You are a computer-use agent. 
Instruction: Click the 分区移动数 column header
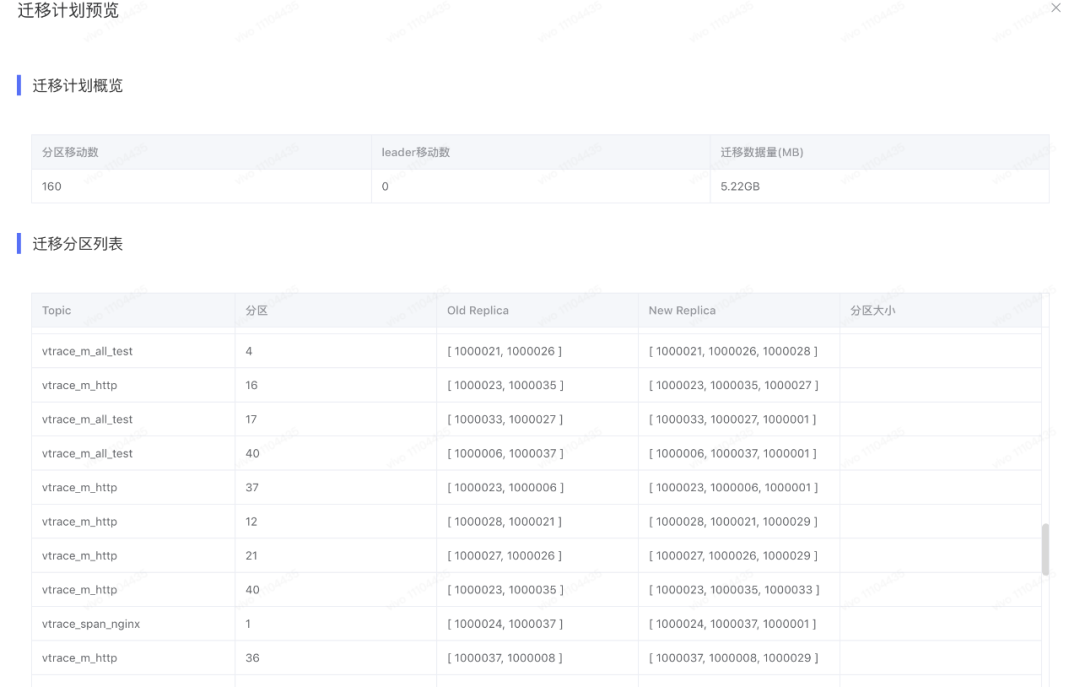68,152
